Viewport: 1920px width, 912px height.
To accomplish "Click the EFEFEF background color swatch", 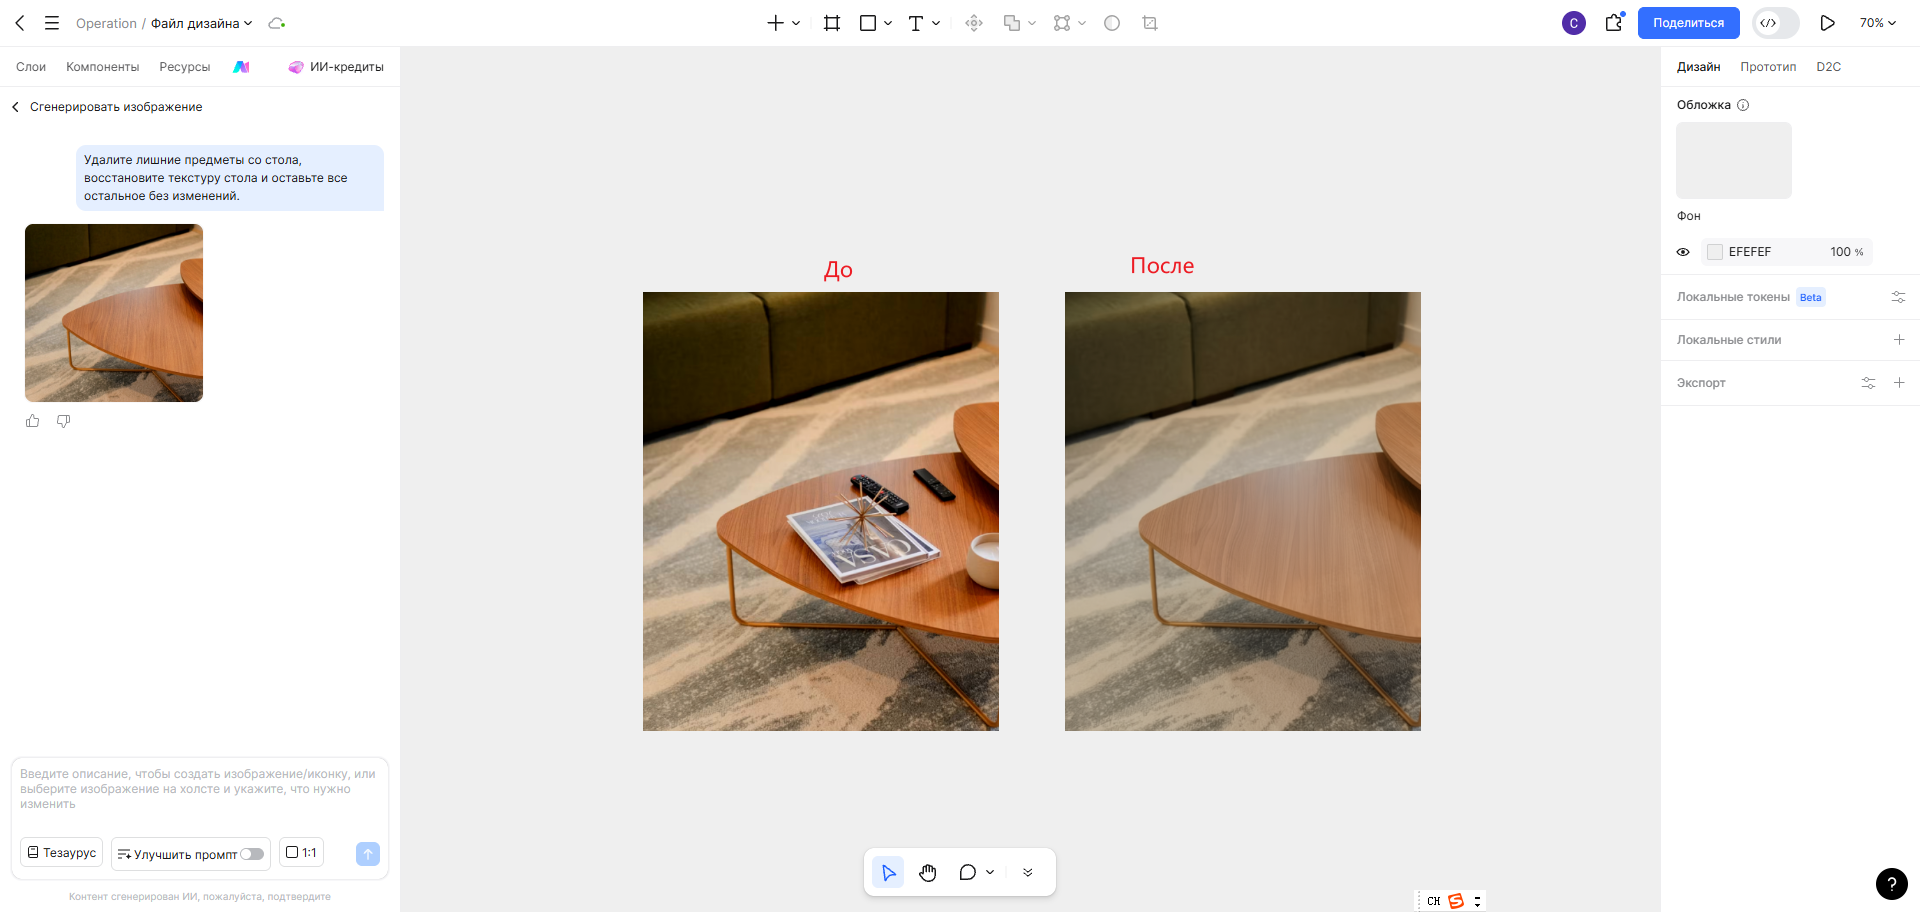I will click(1715, 252).
